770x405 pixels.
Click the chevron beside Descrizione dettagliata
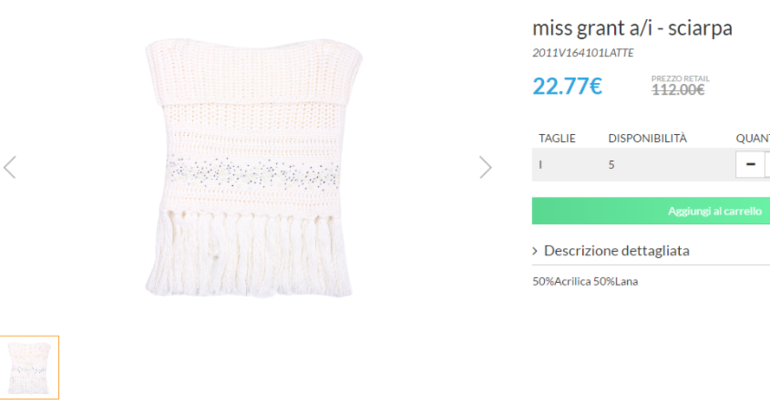click(536, 251)
